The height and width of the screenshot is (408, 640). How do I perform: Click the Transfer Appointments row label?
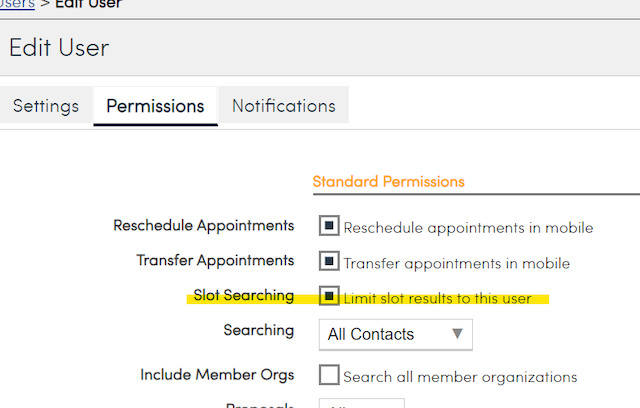click(215, 261)
